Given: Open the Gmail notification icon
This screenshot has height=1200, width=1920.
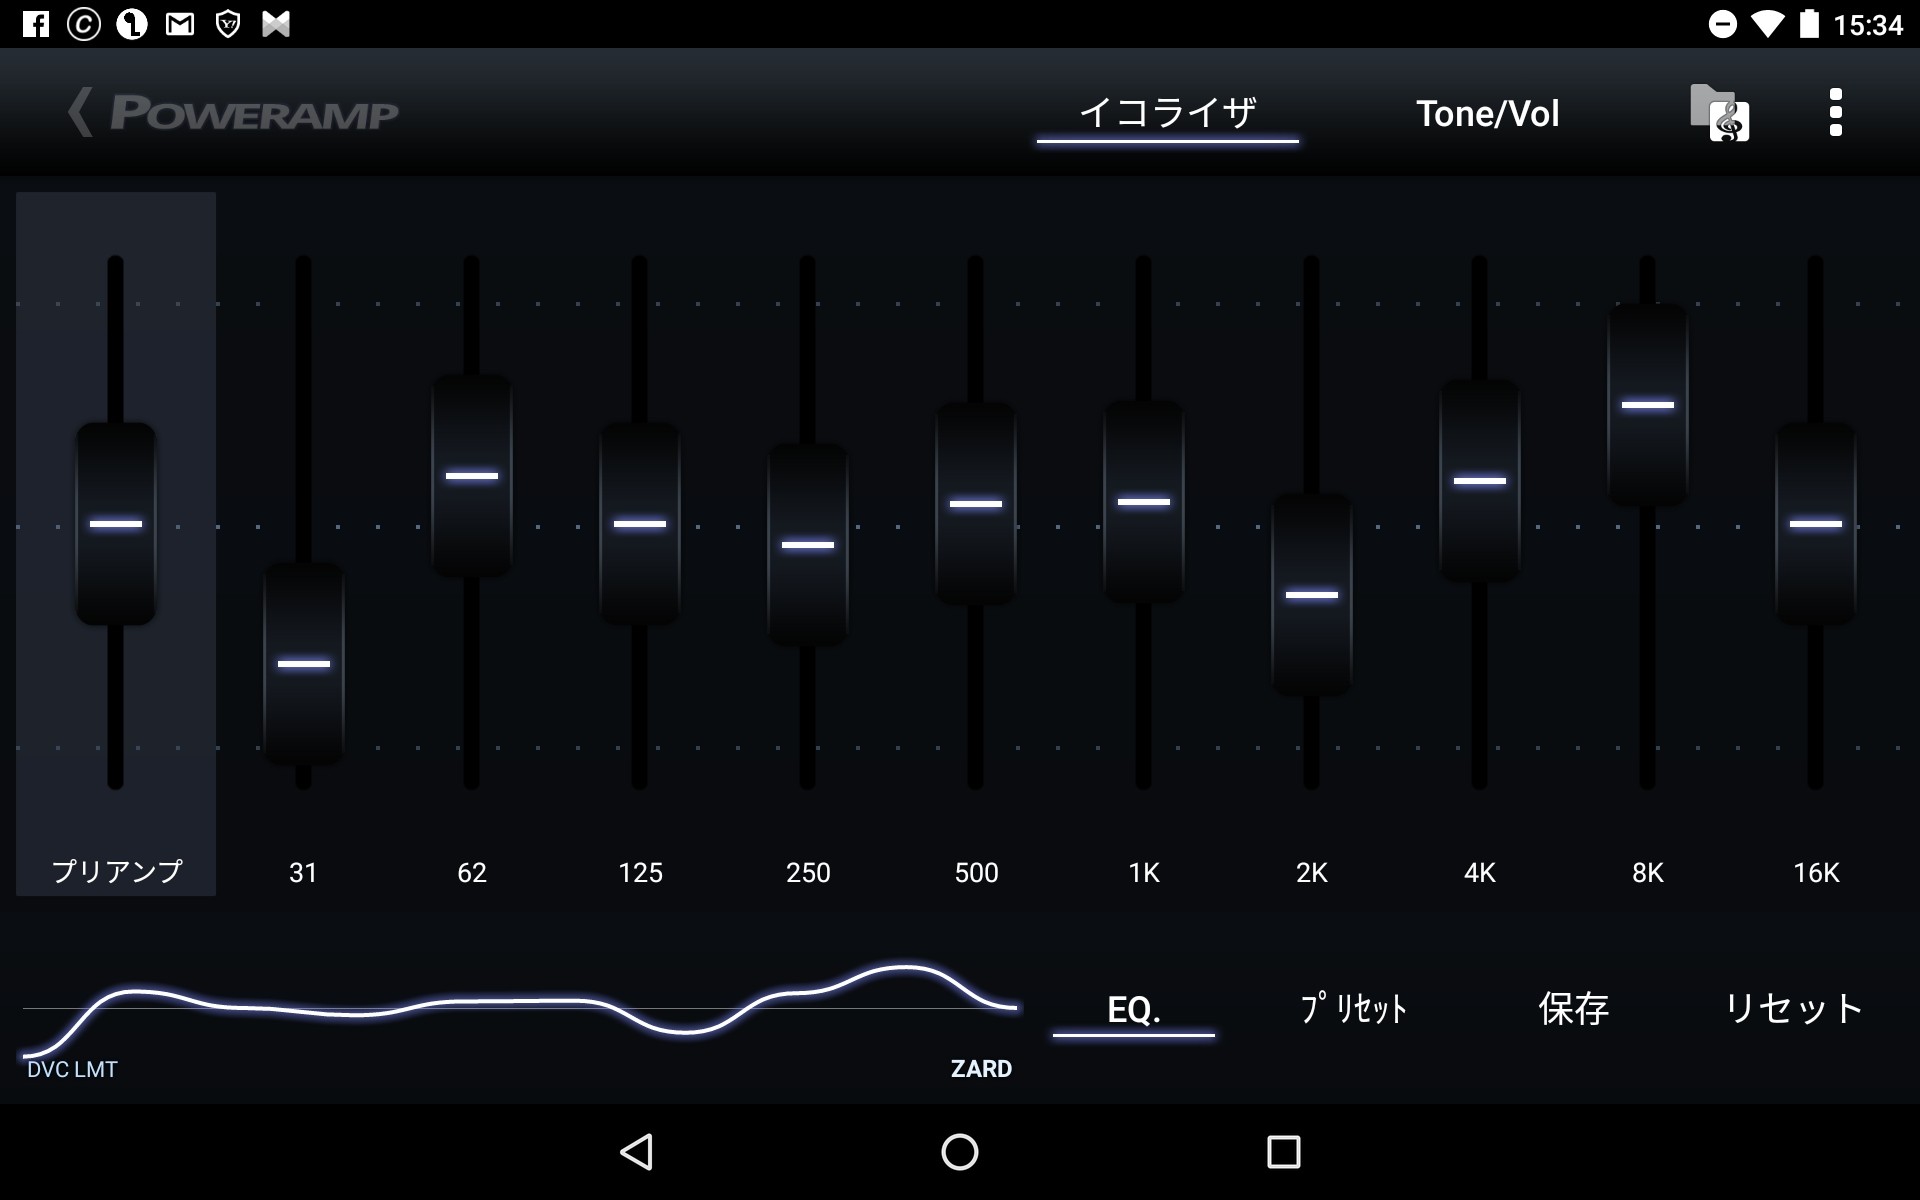Looking at the screenshot, I should (180, 24).
